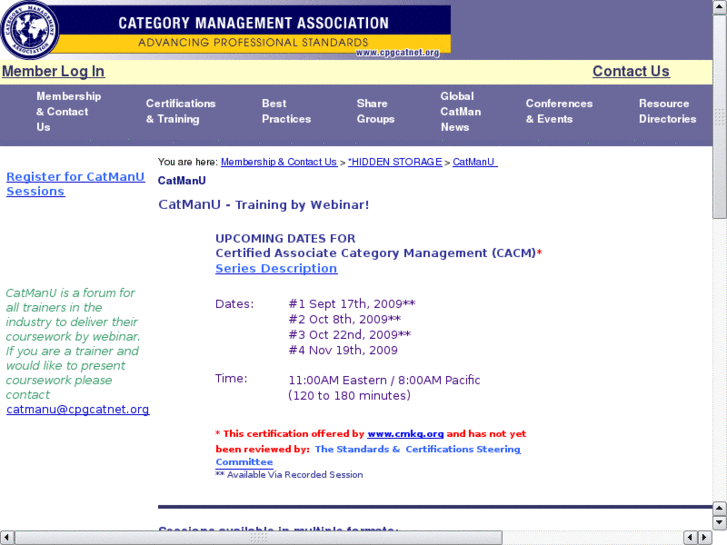Open Best Practices menu
The height and width of the screenshot is (545, 727).
click(286, 111)
